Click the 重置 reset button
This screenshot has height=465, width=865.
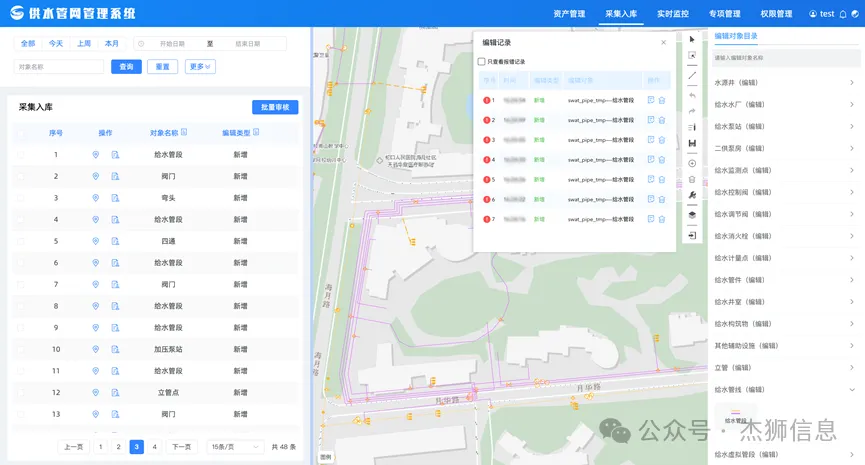162,67
